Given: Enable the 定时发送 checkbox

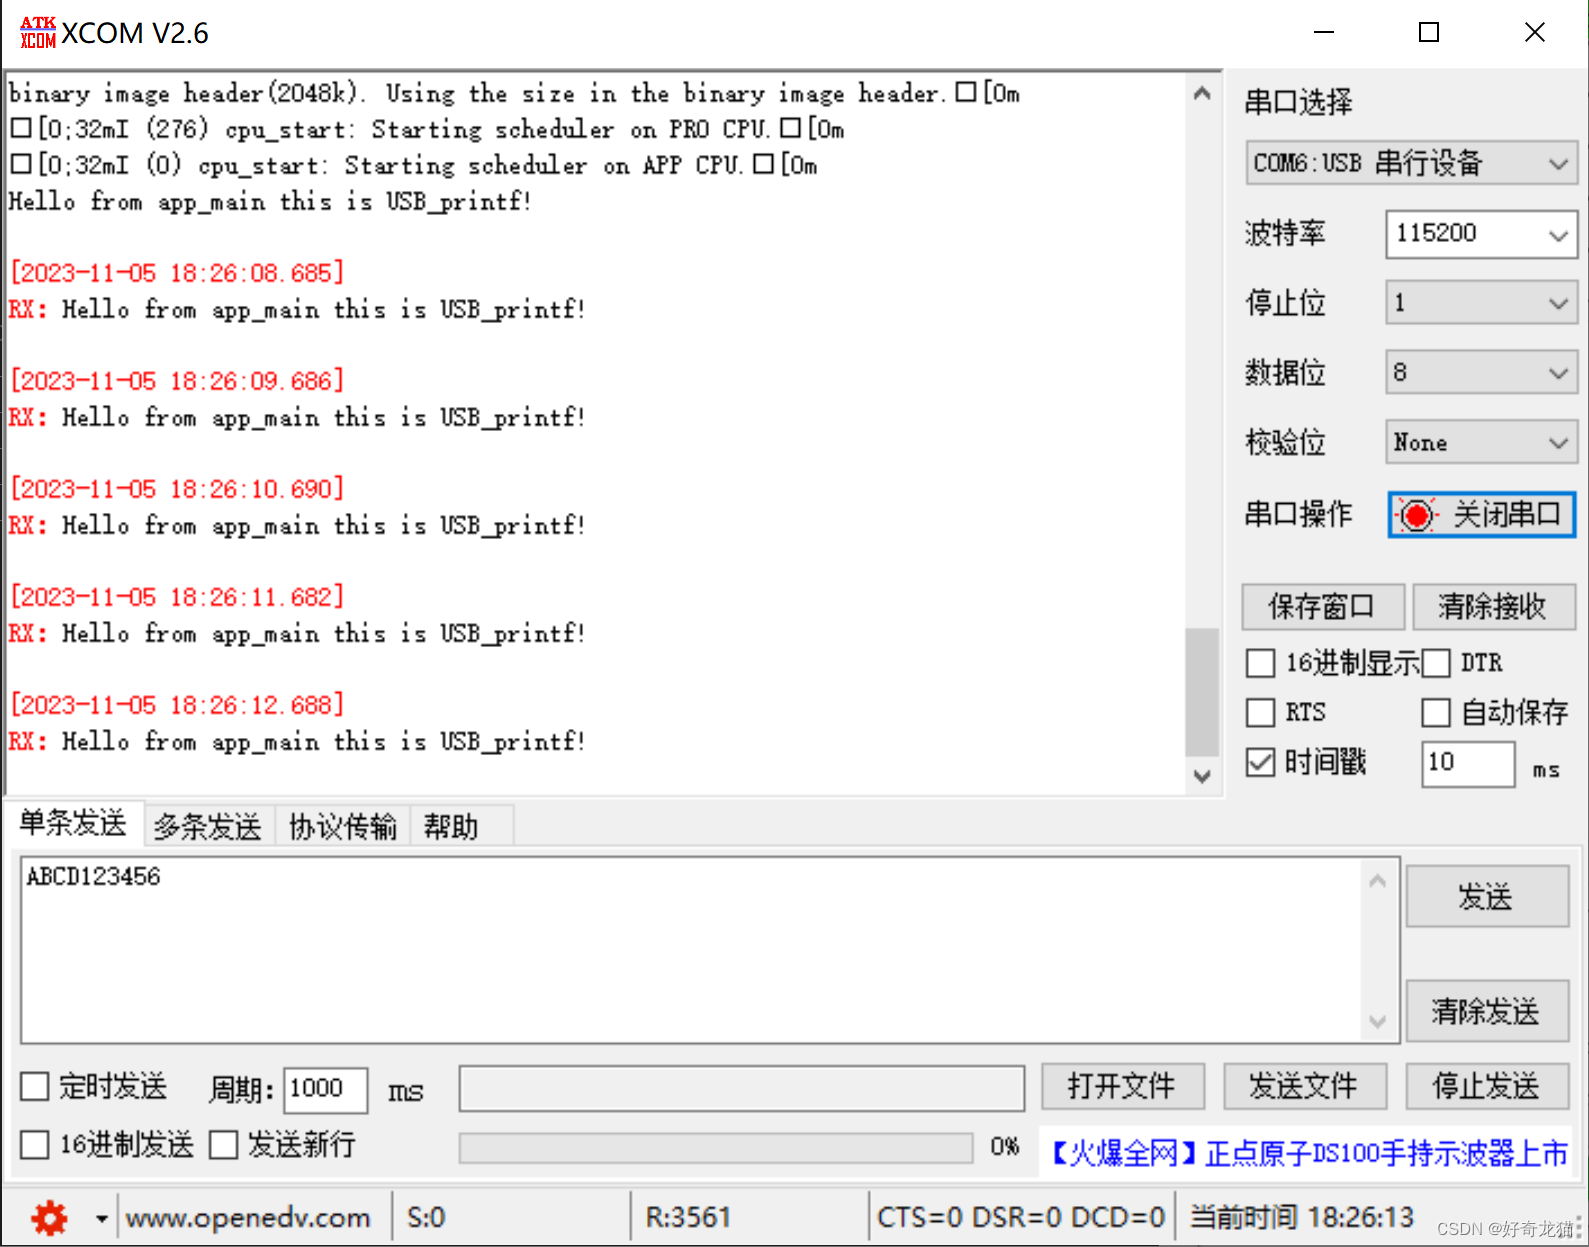Looking at the screenshot, I should coord(35,1087).
